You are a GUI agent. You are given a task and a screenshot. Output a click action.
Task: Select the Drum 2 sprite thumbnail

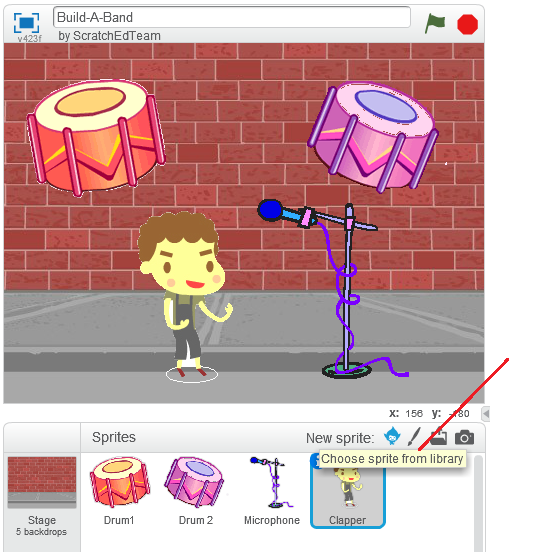coord(195,491)
